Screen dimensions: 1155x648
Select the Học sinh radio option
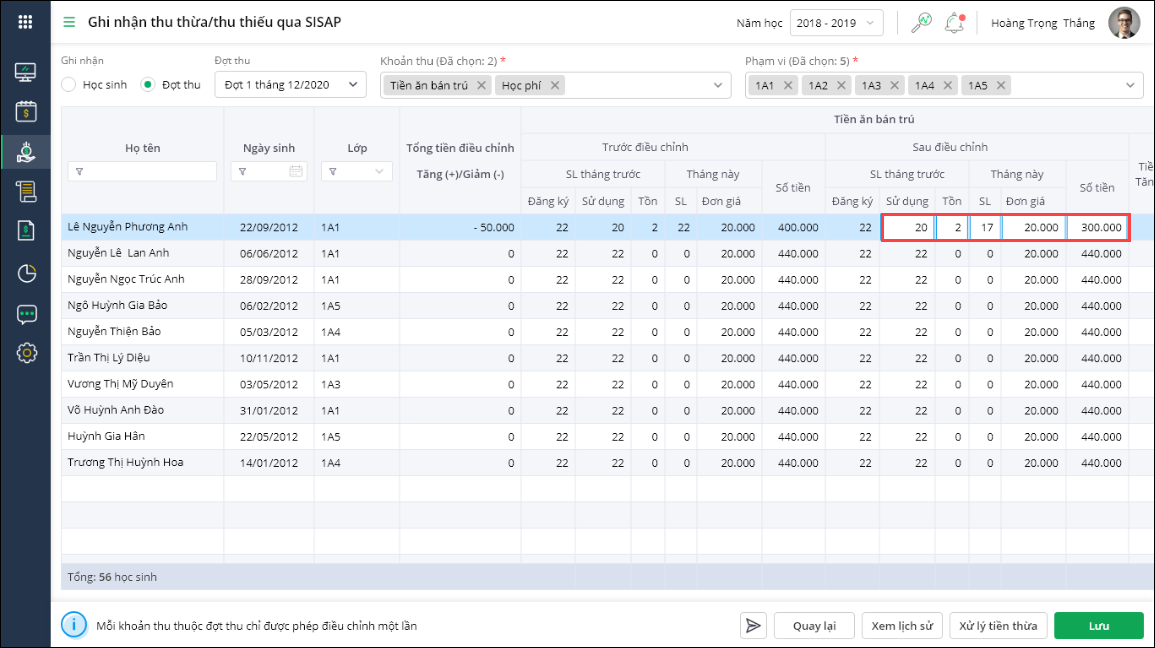[x=69, y=85]
